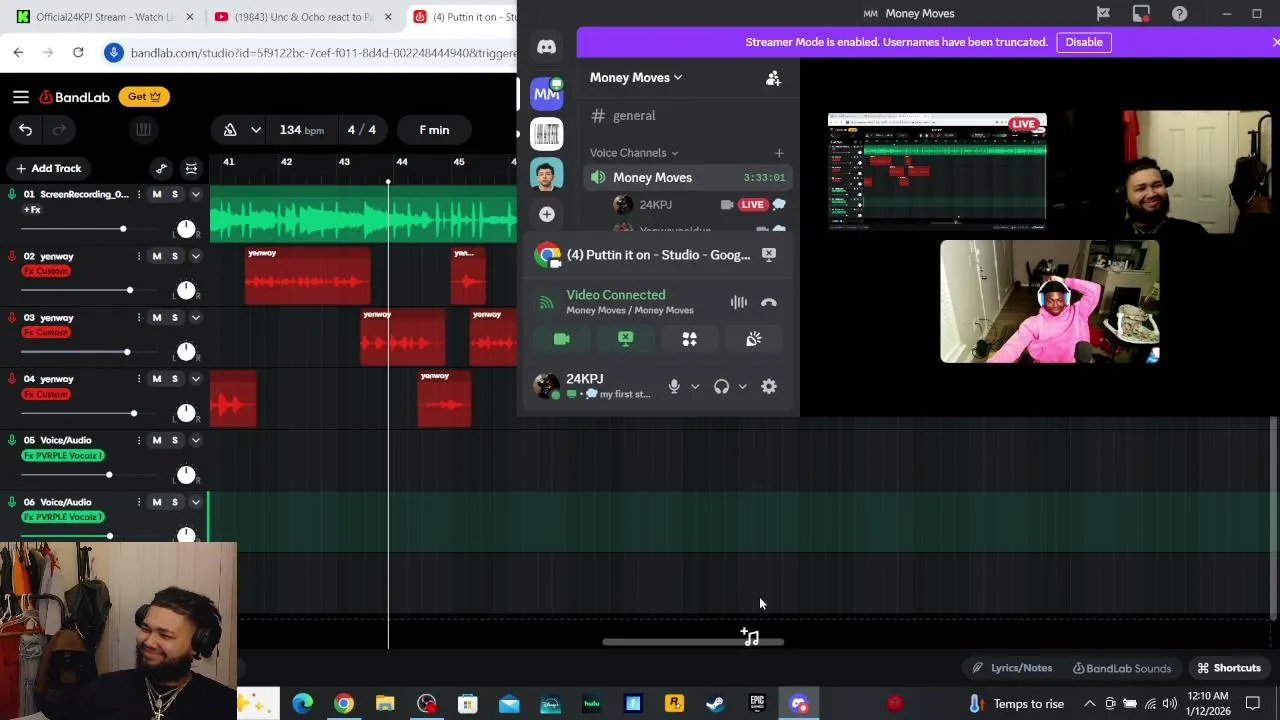Click the 4/4 time signature

click(x=362, y=130)
